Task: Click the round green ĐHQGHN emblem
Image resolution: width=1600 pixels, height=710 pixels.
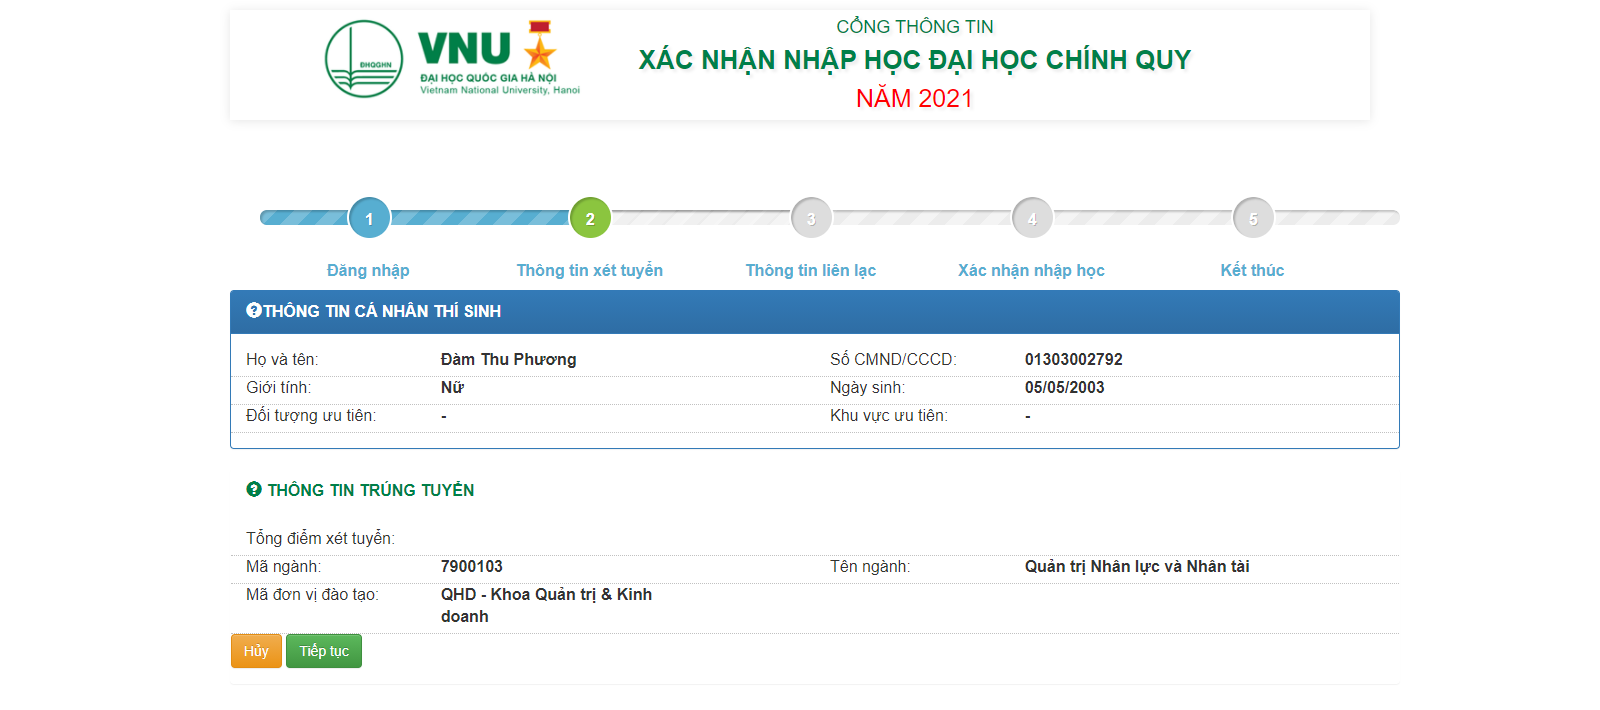Action: point(364,59)
